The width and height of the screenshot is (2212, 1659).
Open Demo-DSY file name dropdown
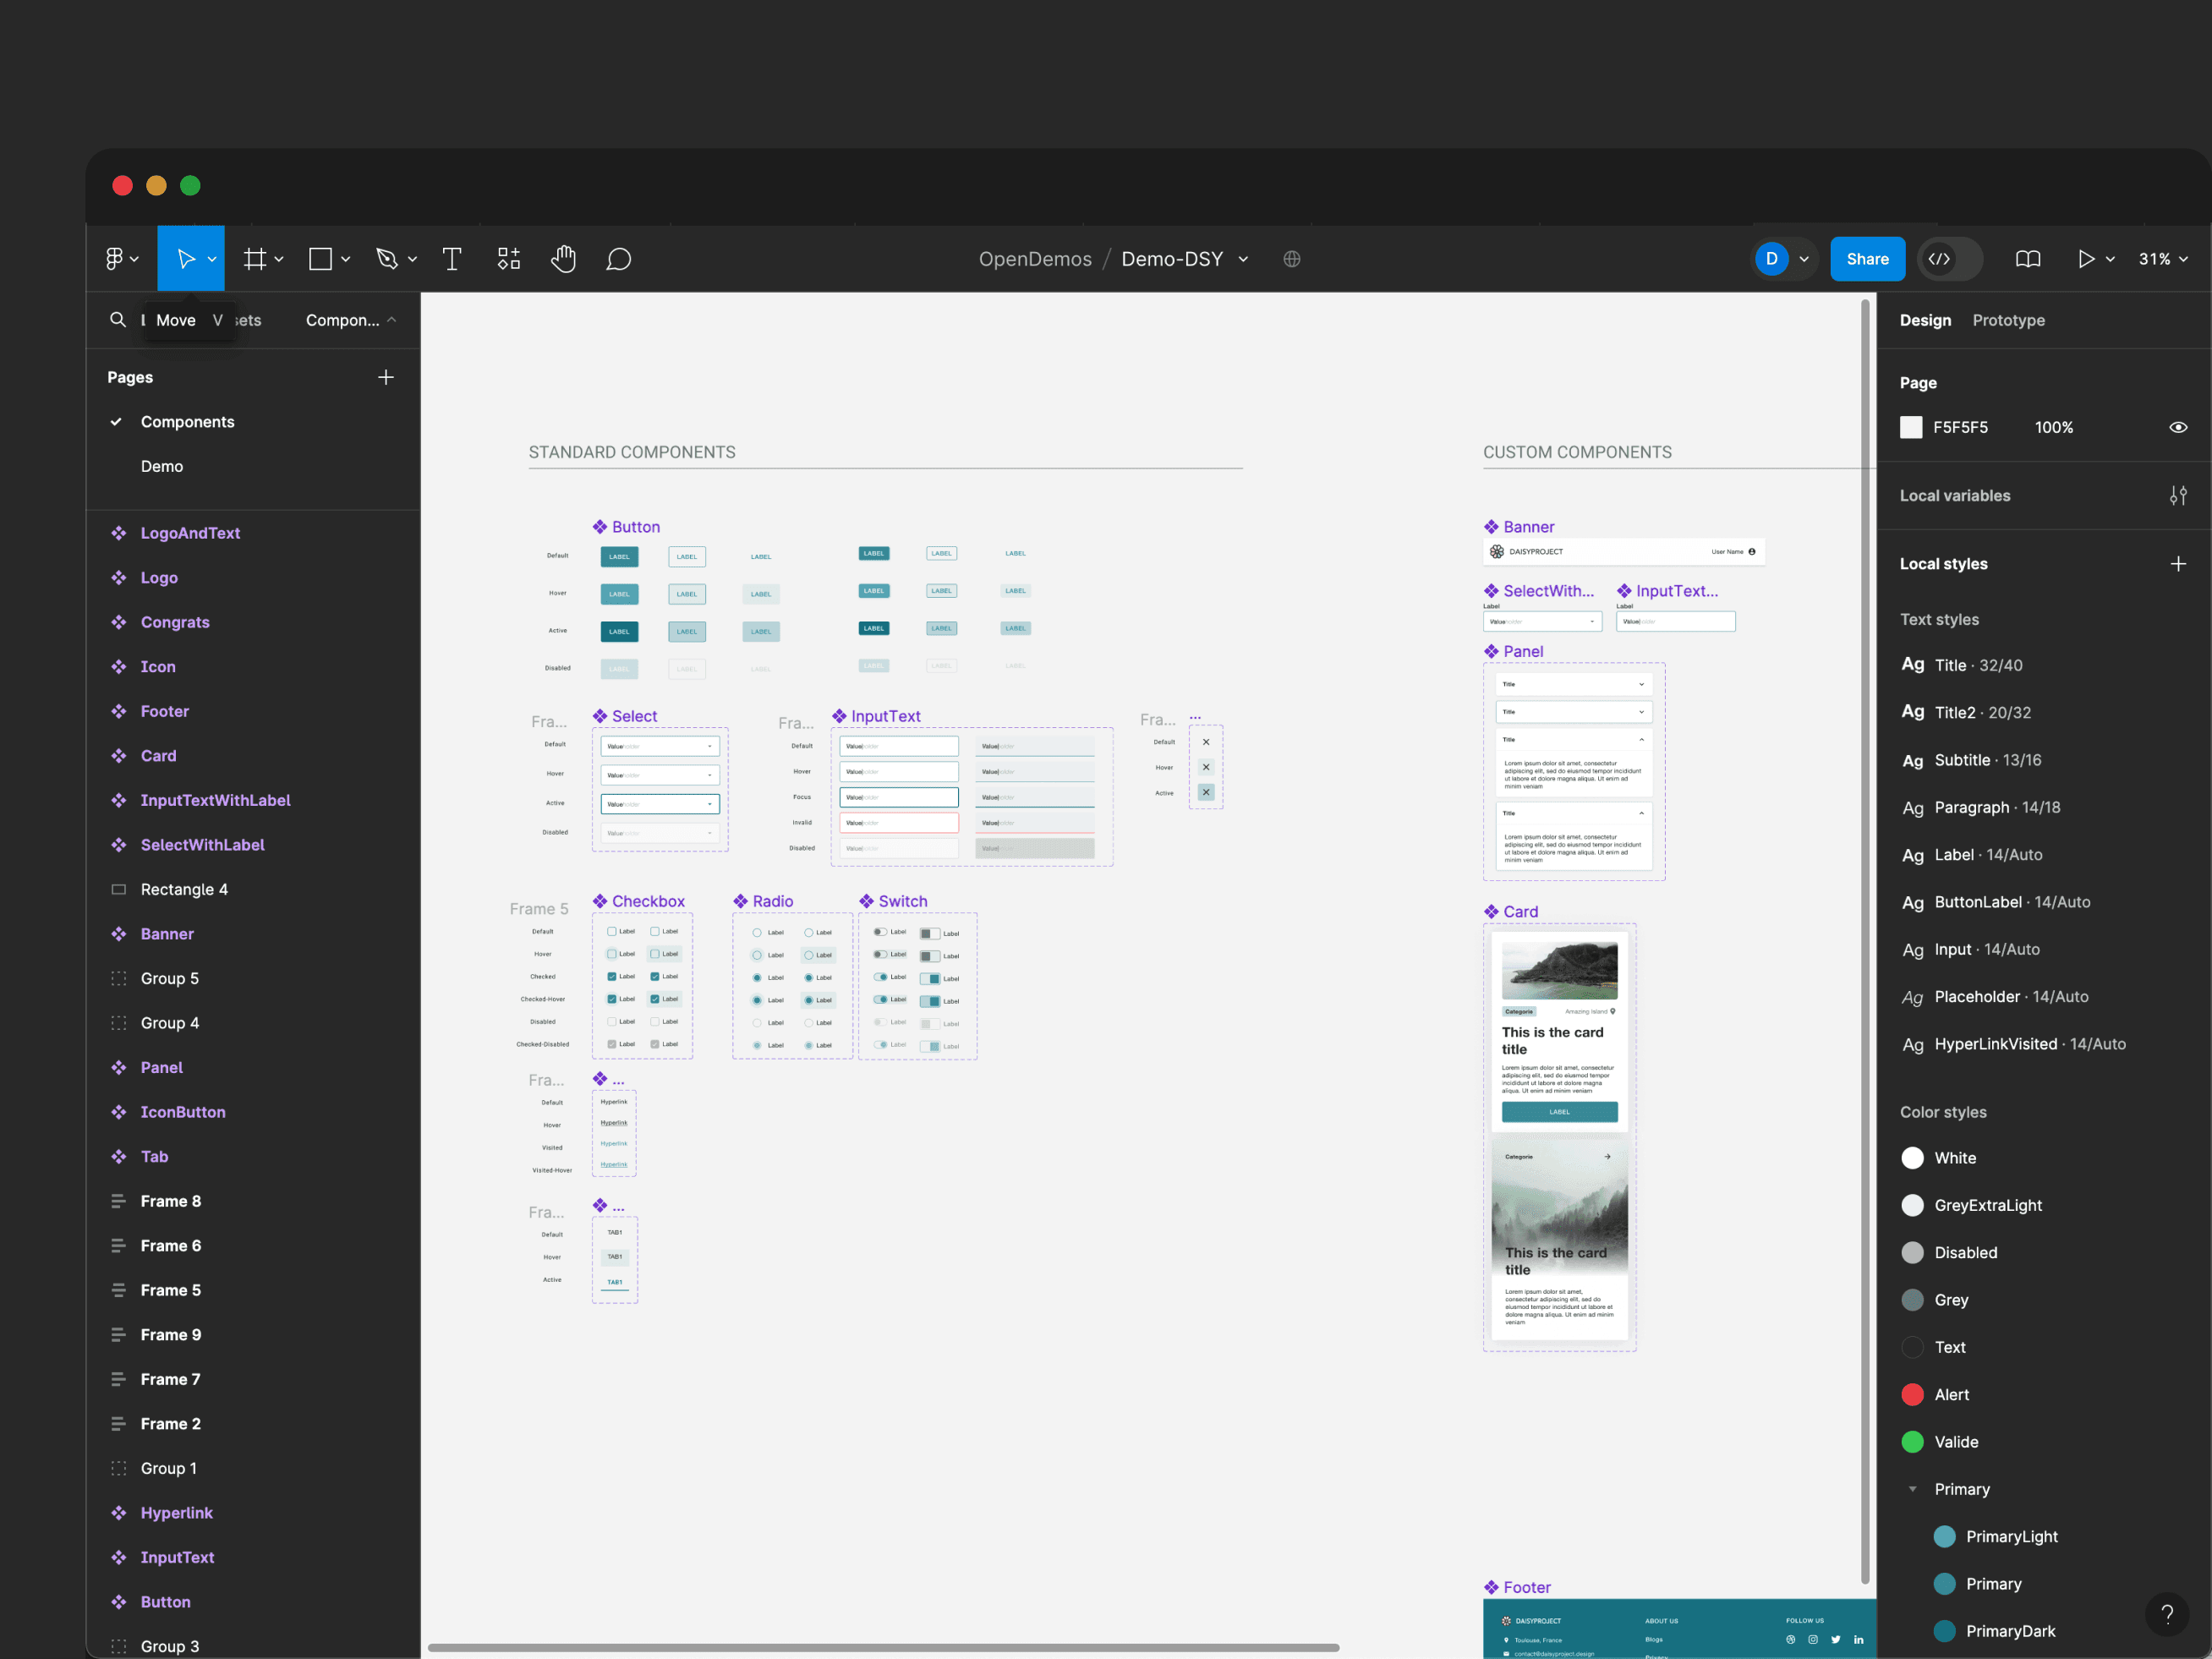1243,259
